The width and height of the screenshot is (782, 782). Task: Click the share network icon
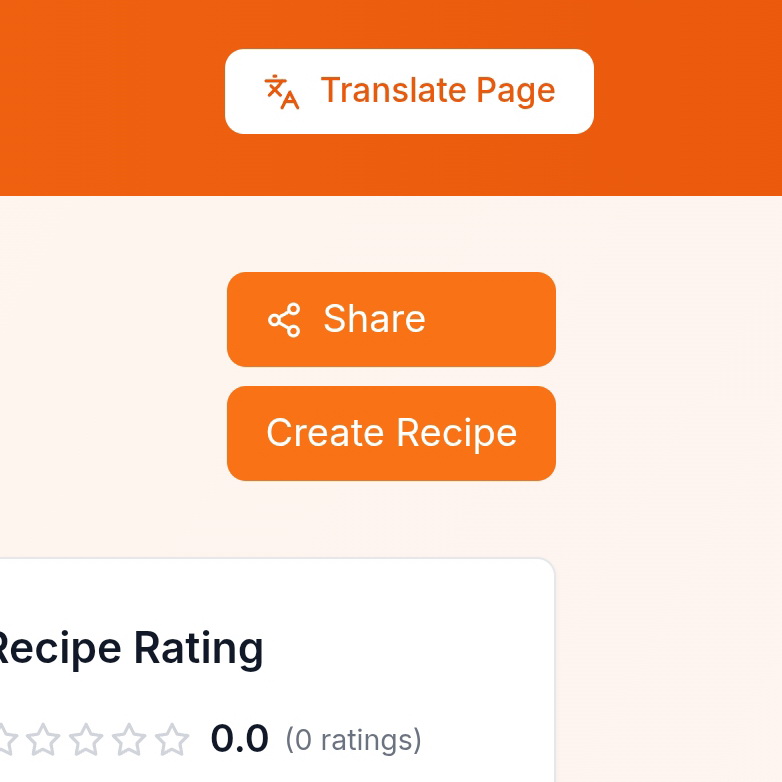[x=284, y=320]
